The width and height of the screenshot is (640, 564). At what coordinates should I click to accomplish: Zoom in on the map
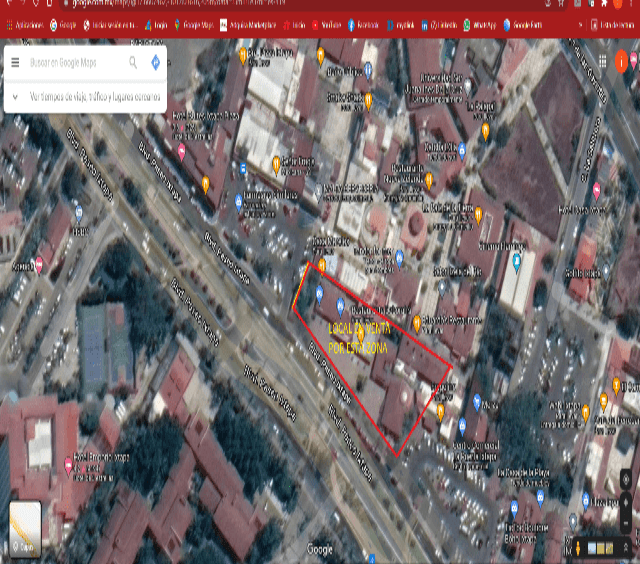pyautogui.click(x=625, y=503)
